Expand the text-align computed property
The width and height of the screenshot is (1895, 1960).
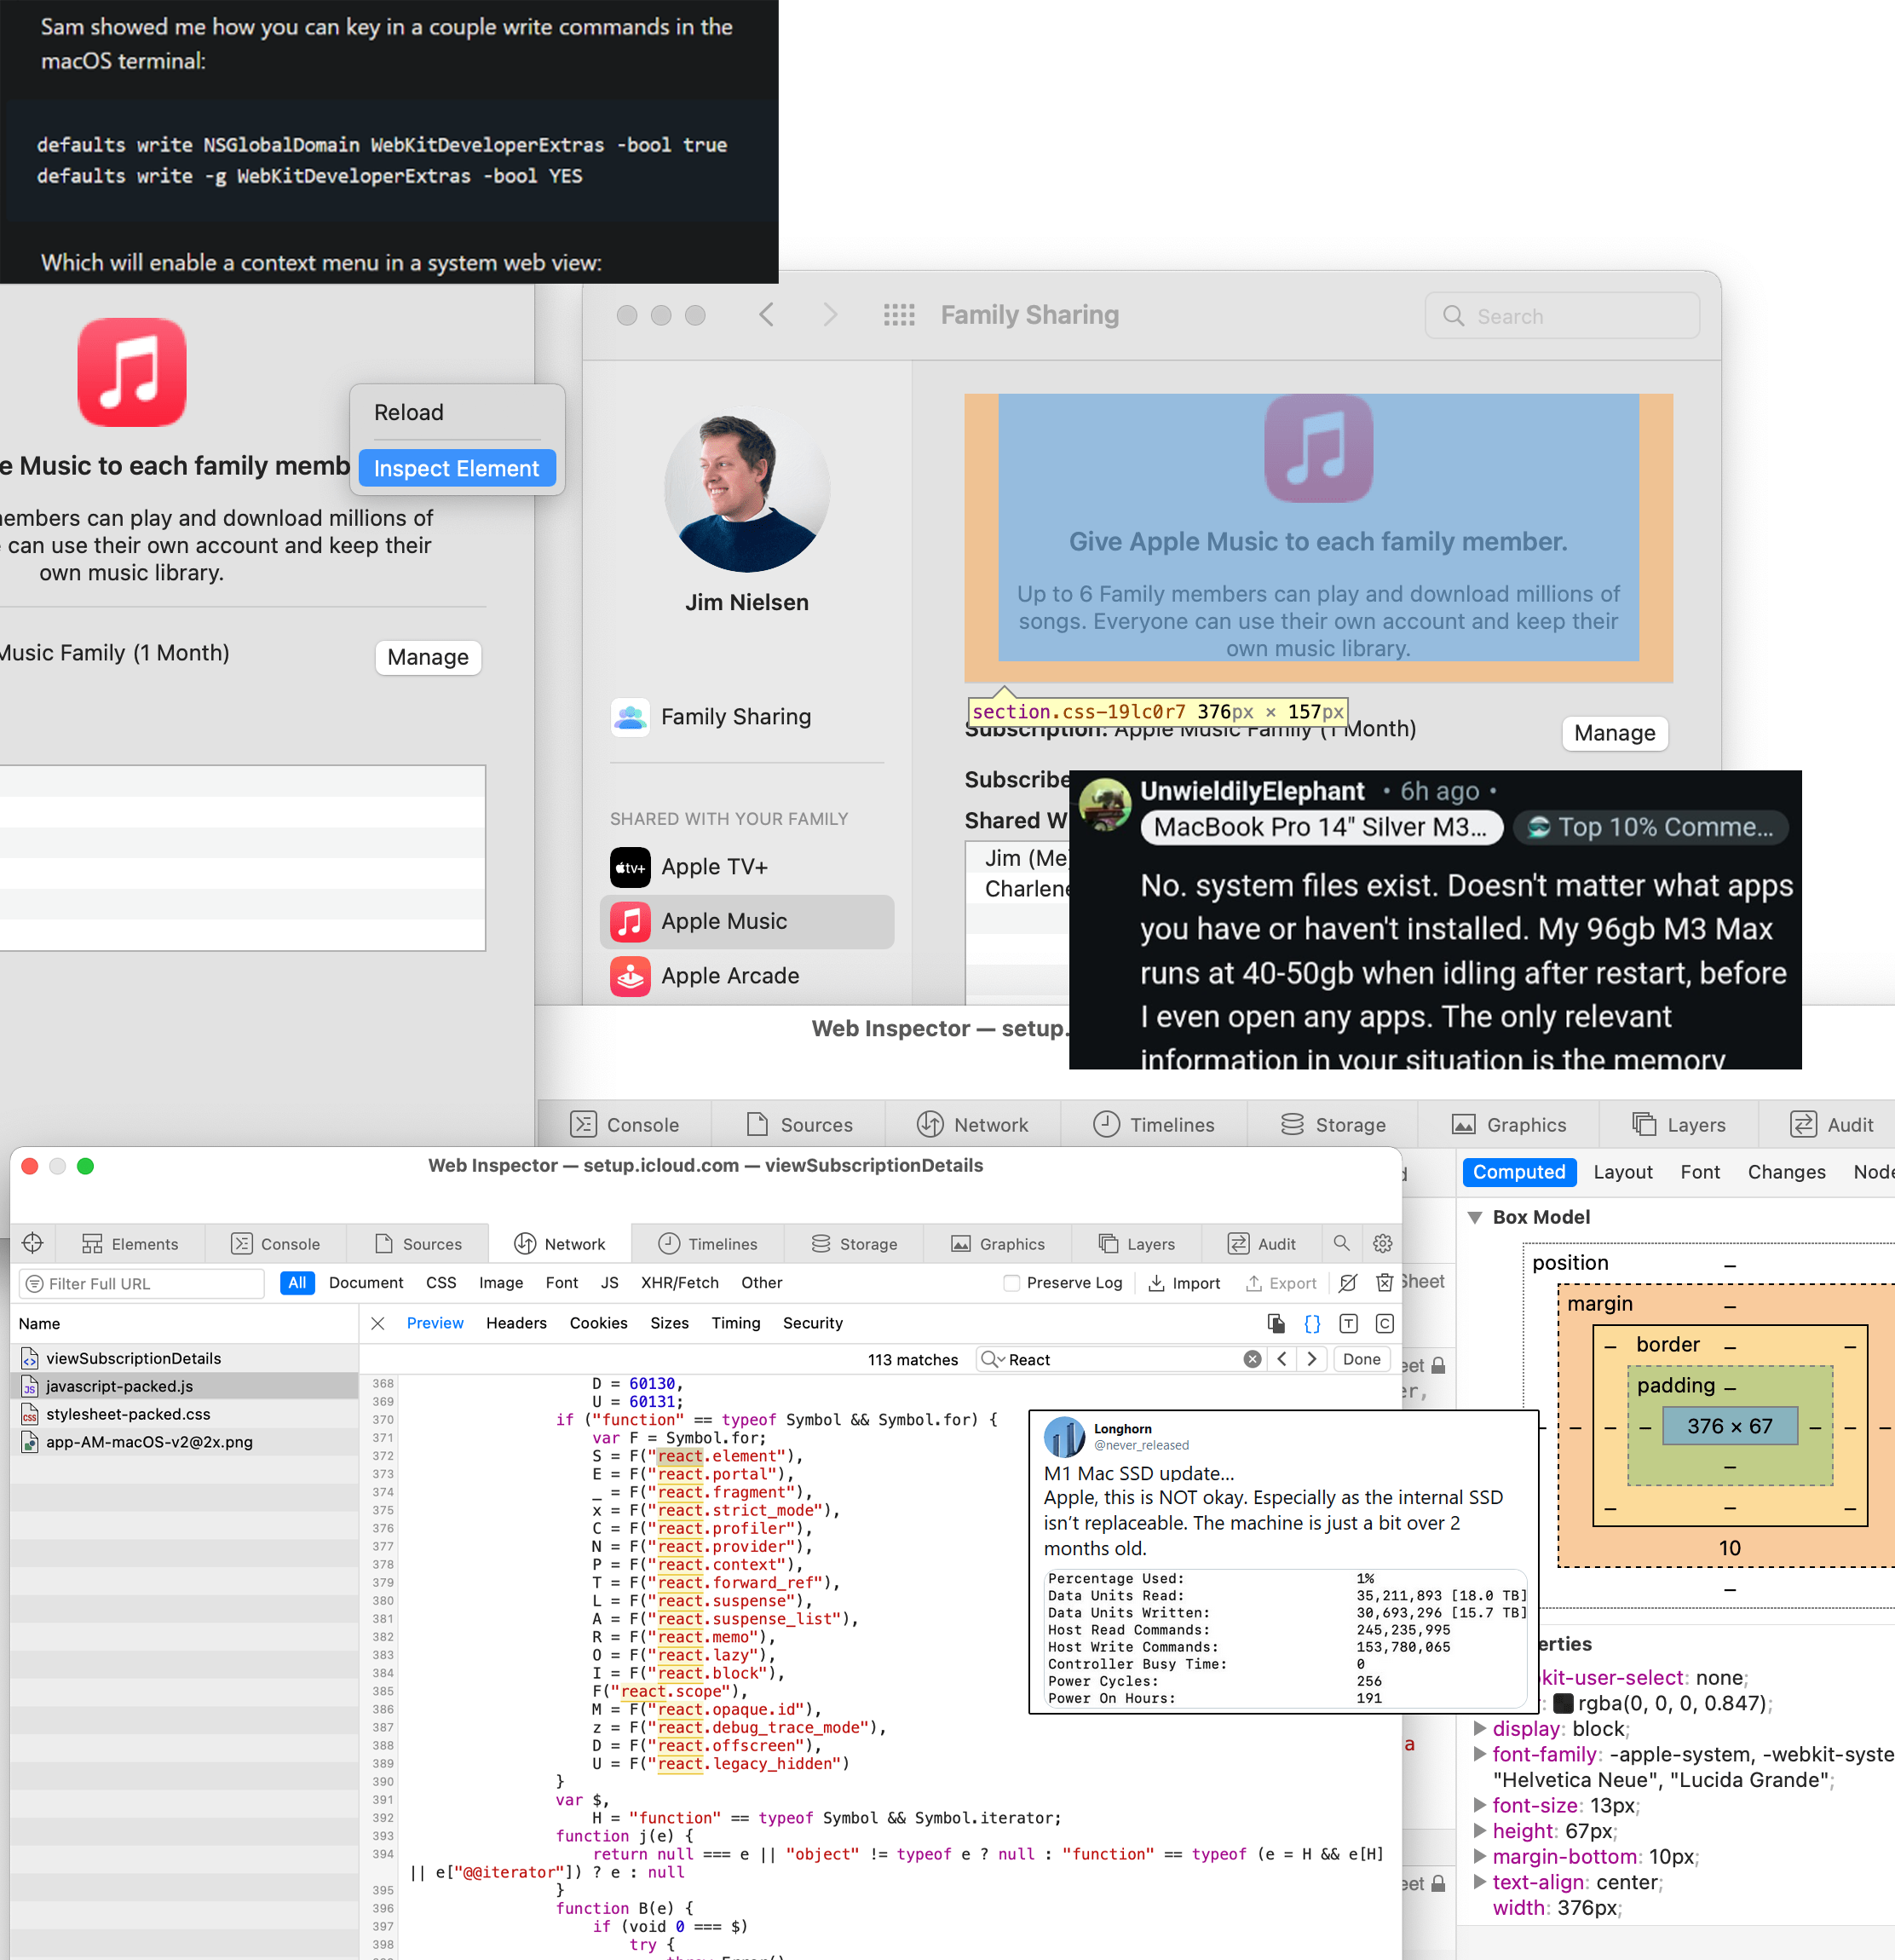pyautogui.click(x=1480, y=1882)
